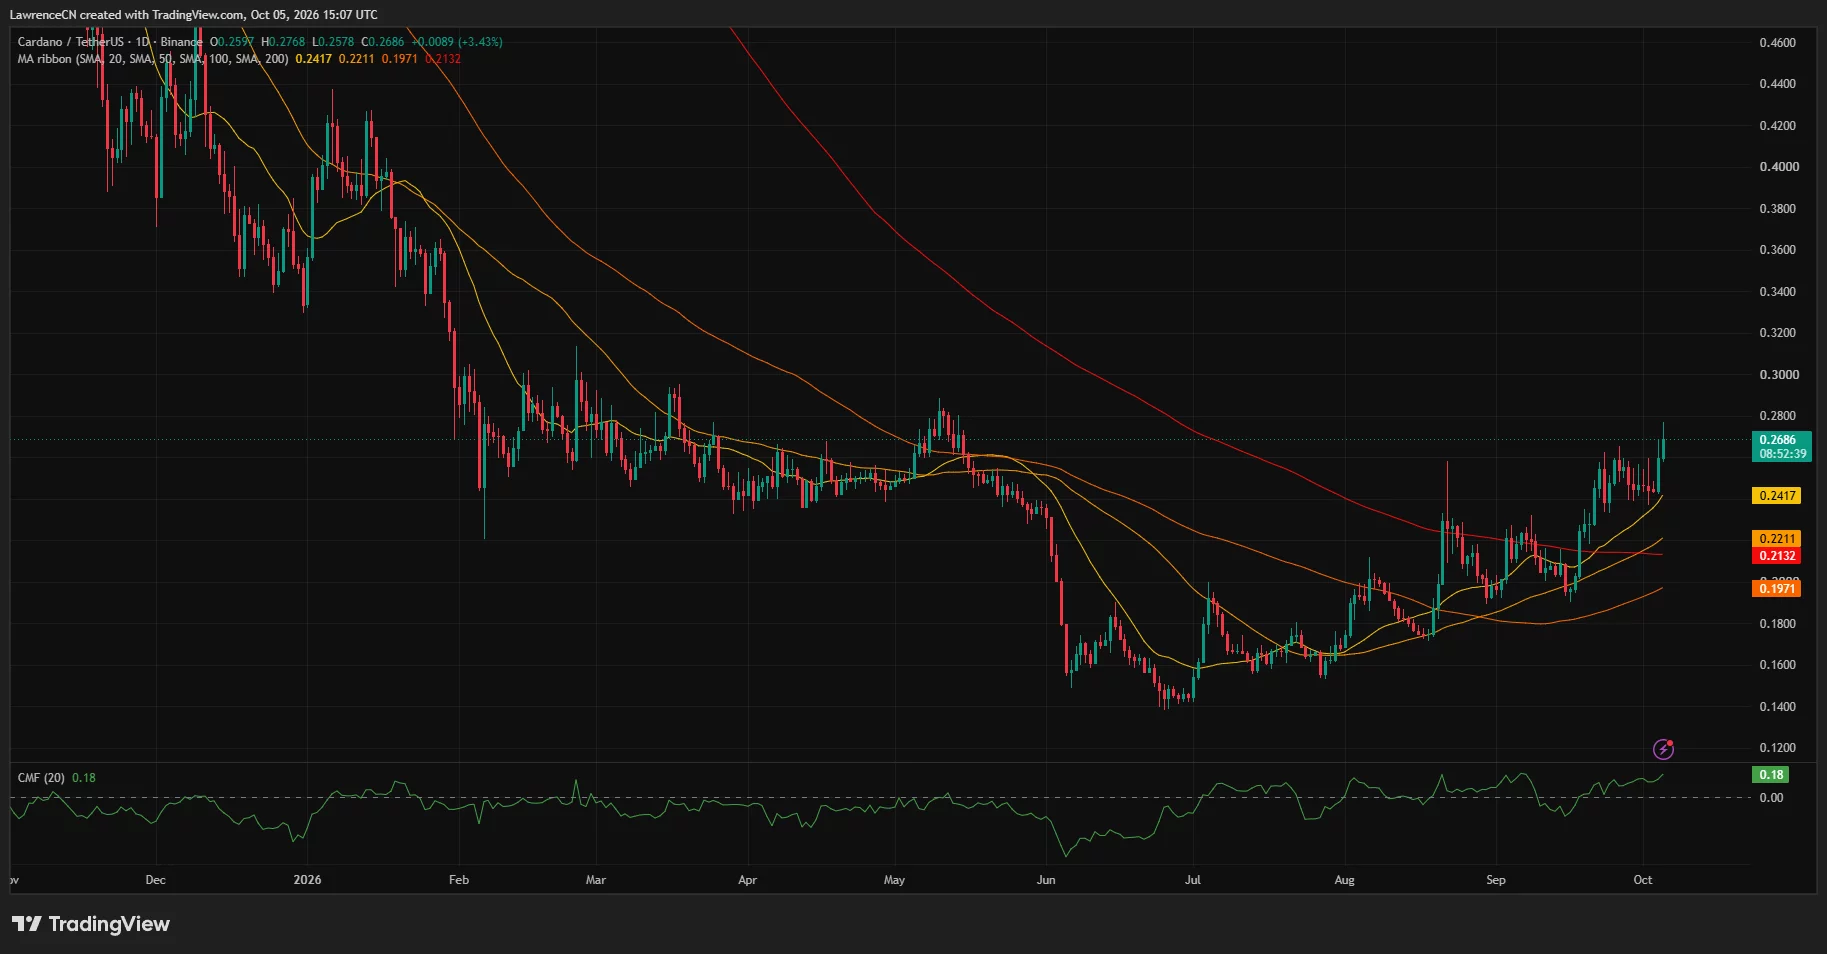1827x954 pixels.
Task: Click the +0.0089 (+3.43%) change value
Action: coord(459,42)
